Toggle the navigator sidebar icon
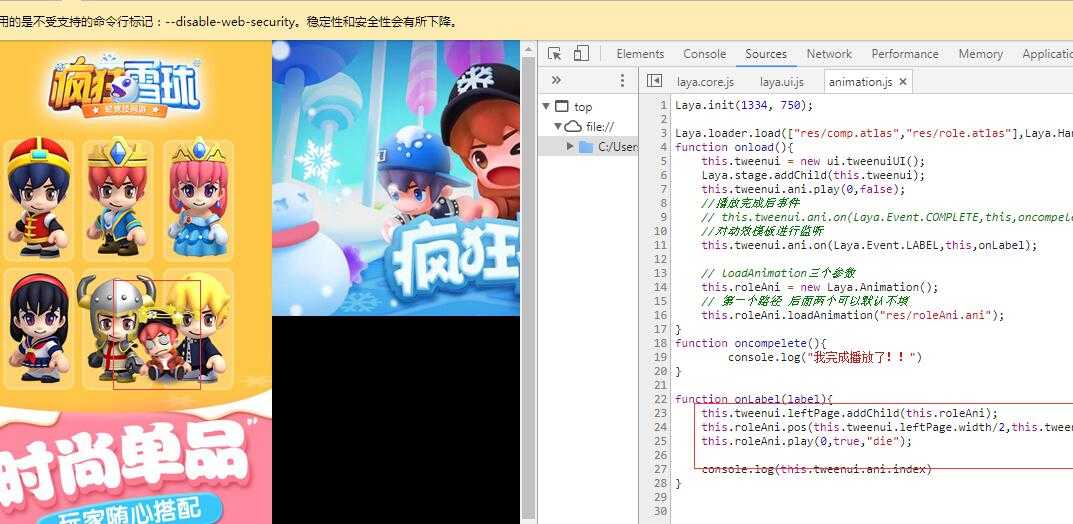 pos(654,81)
